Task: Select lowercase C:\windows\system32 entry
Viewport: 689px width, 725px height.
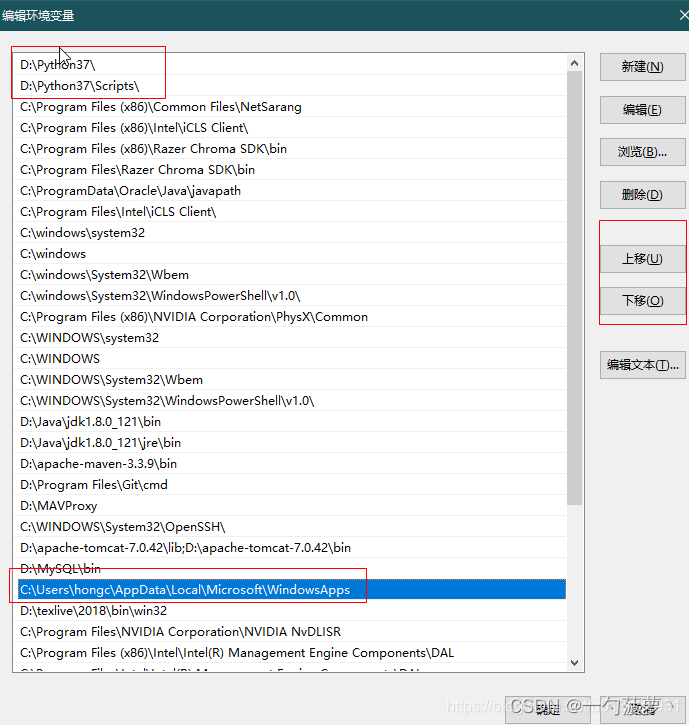Action: tap(289, 233)
